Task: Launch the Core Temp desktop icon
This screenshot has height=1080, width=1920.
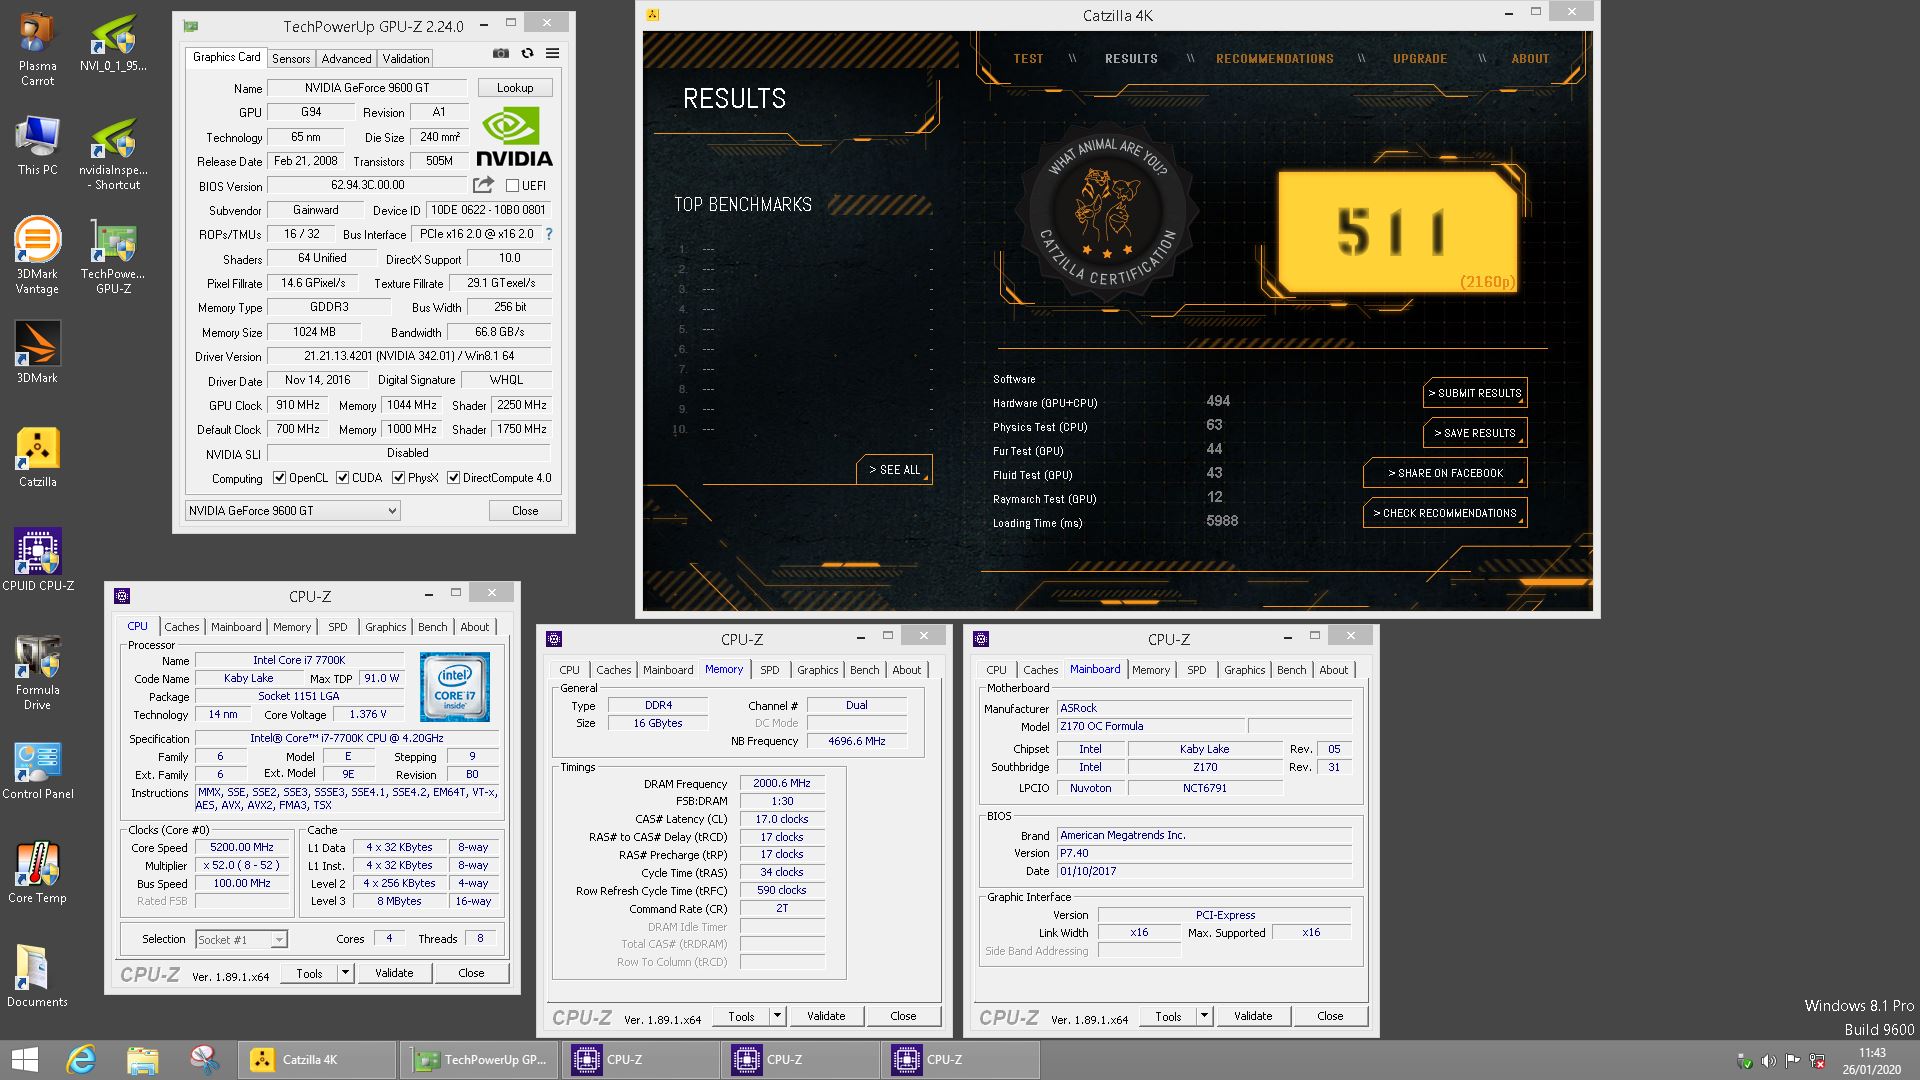Action: click(37, 872)
